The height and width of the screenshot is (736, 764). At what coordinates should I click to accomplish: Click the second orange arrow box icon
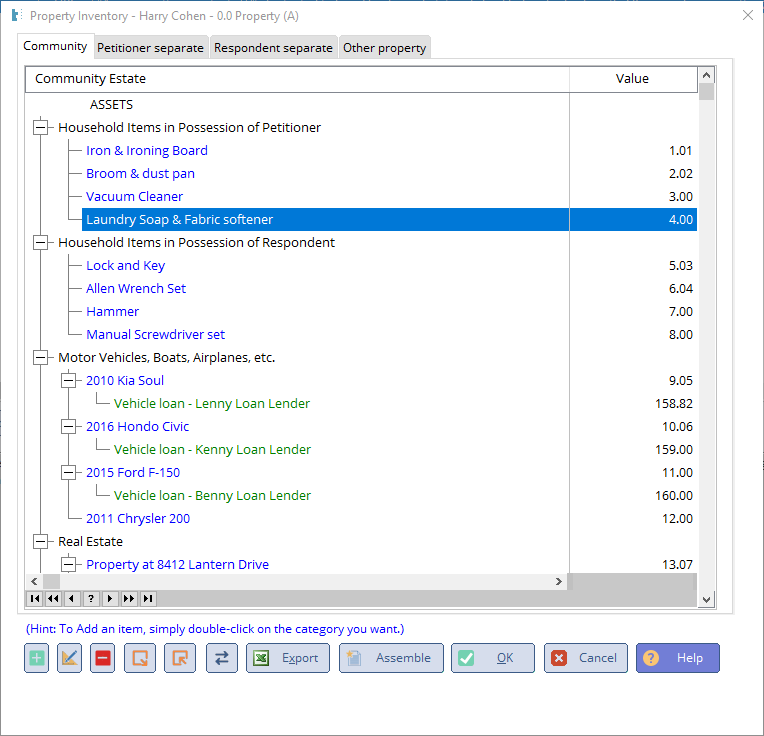click(x=180, y=658)
